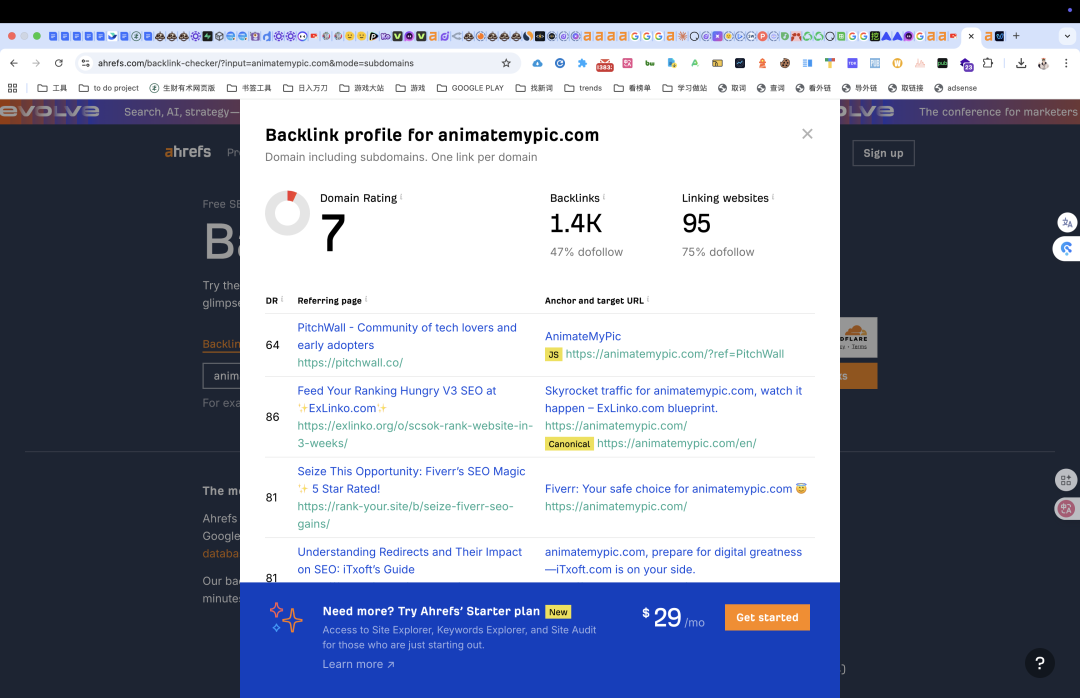
Task: Open the 导外链 bookmark
Action: tap(859, 88)
